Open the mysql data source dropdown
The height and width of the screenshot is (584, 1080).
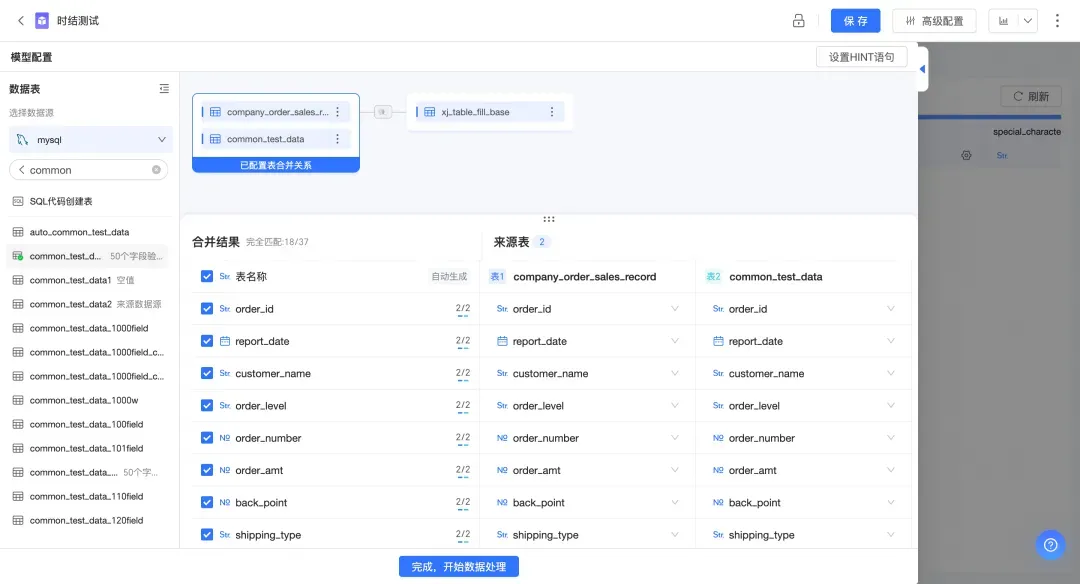(90, 140)
